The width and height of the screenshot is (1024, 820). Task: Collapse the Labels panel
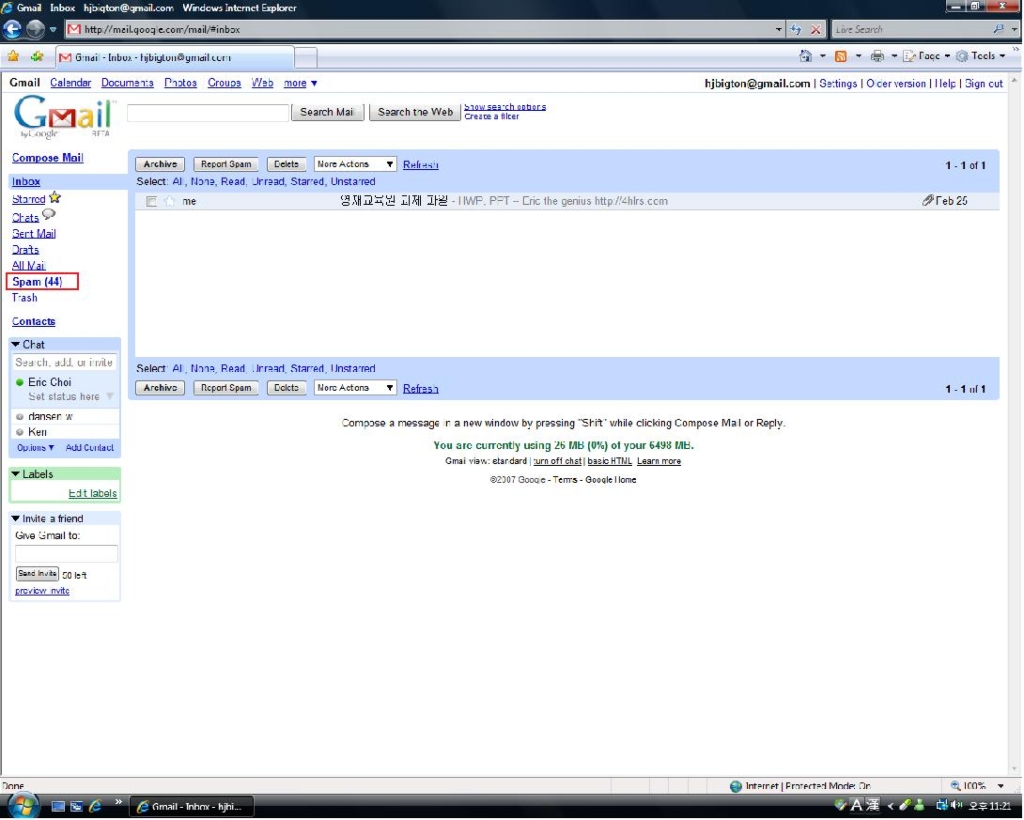coord(16,474)
